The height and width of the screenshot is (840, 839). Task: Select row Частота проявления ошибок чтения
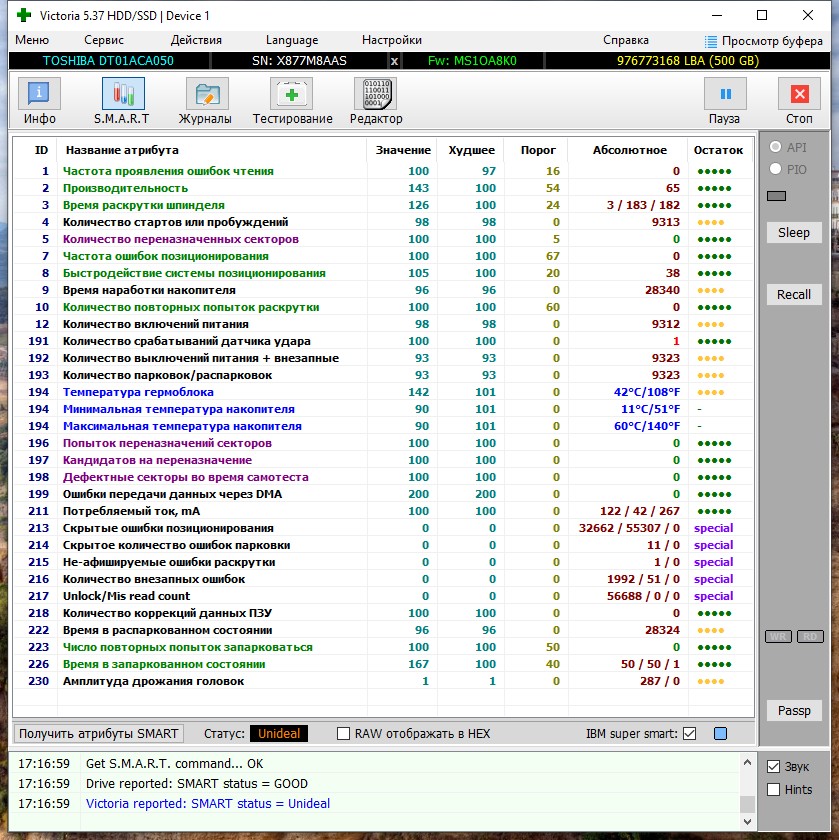383,171
